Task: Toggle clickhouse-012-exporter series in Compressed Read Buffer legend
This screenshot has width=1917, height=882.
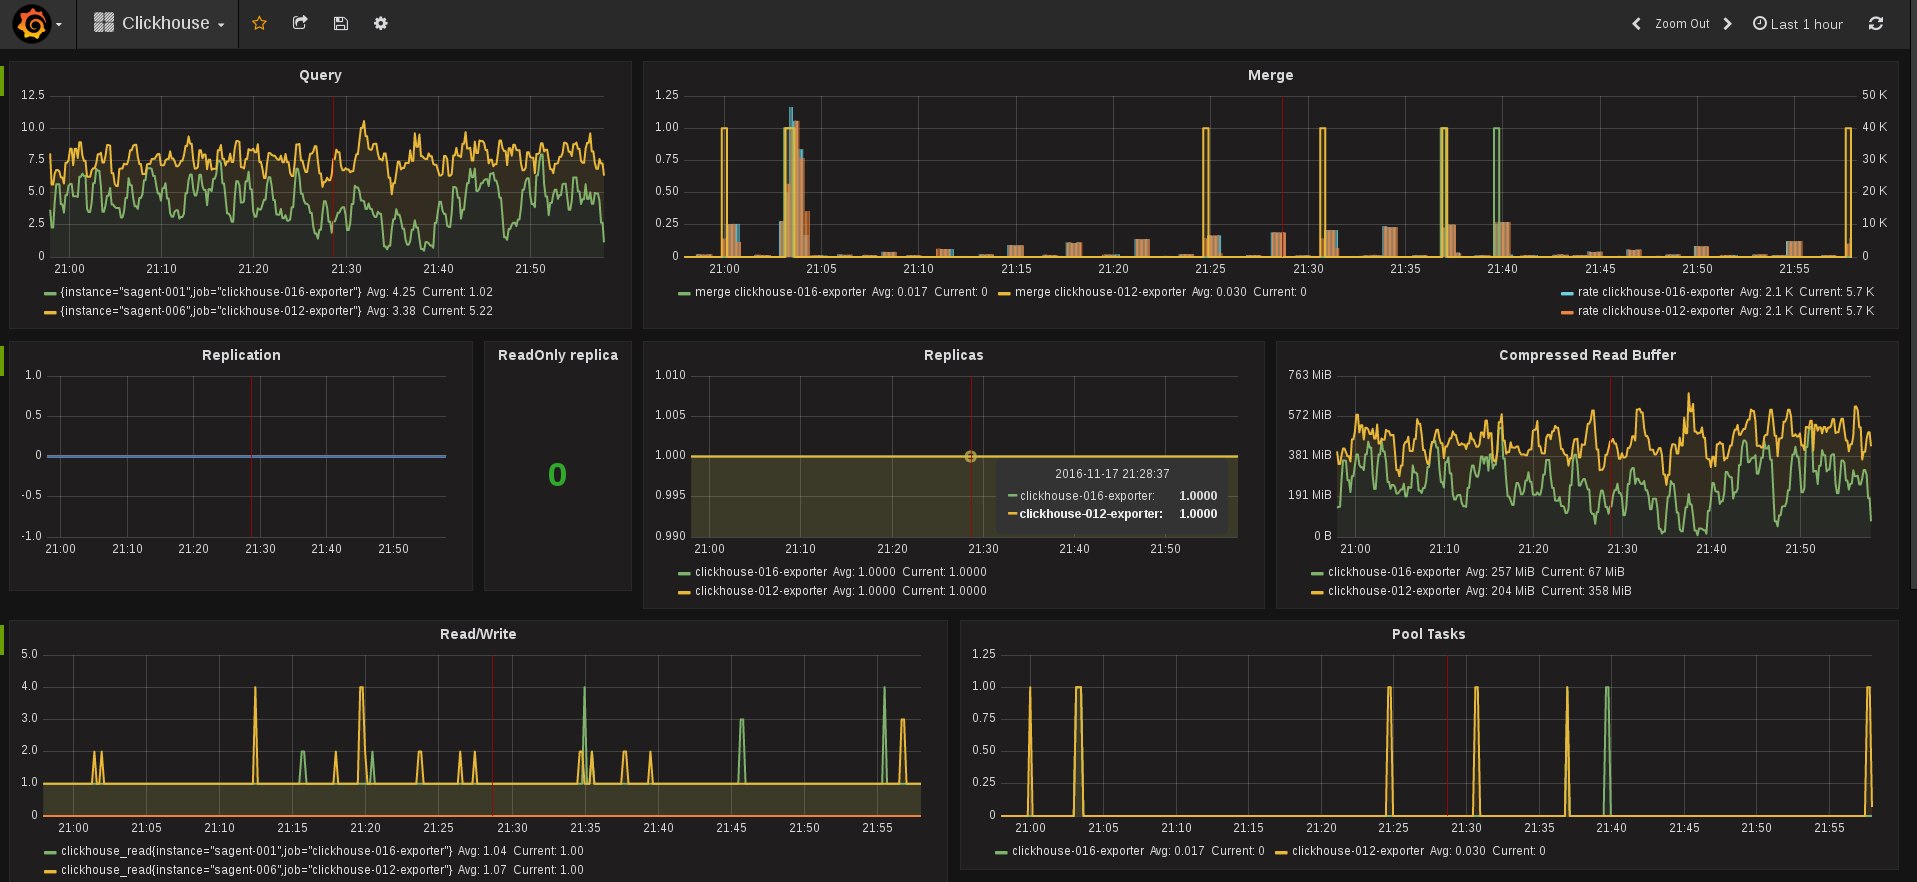Action: point(1394,591)
